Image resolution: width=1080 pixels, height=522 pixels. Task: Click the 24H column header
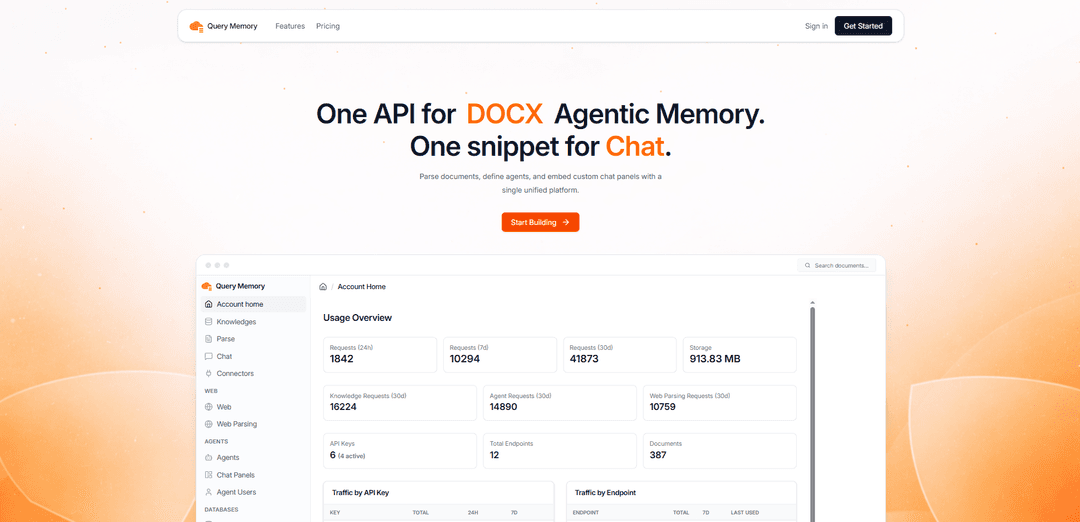pyautogui.click(x=473, y=513)
